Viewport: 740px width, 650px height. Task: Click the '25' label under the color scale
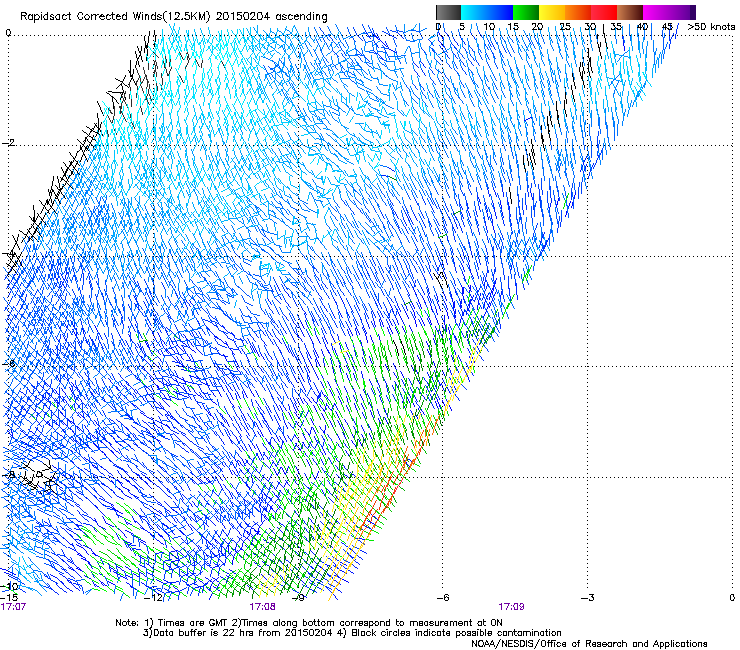[565, 27]
